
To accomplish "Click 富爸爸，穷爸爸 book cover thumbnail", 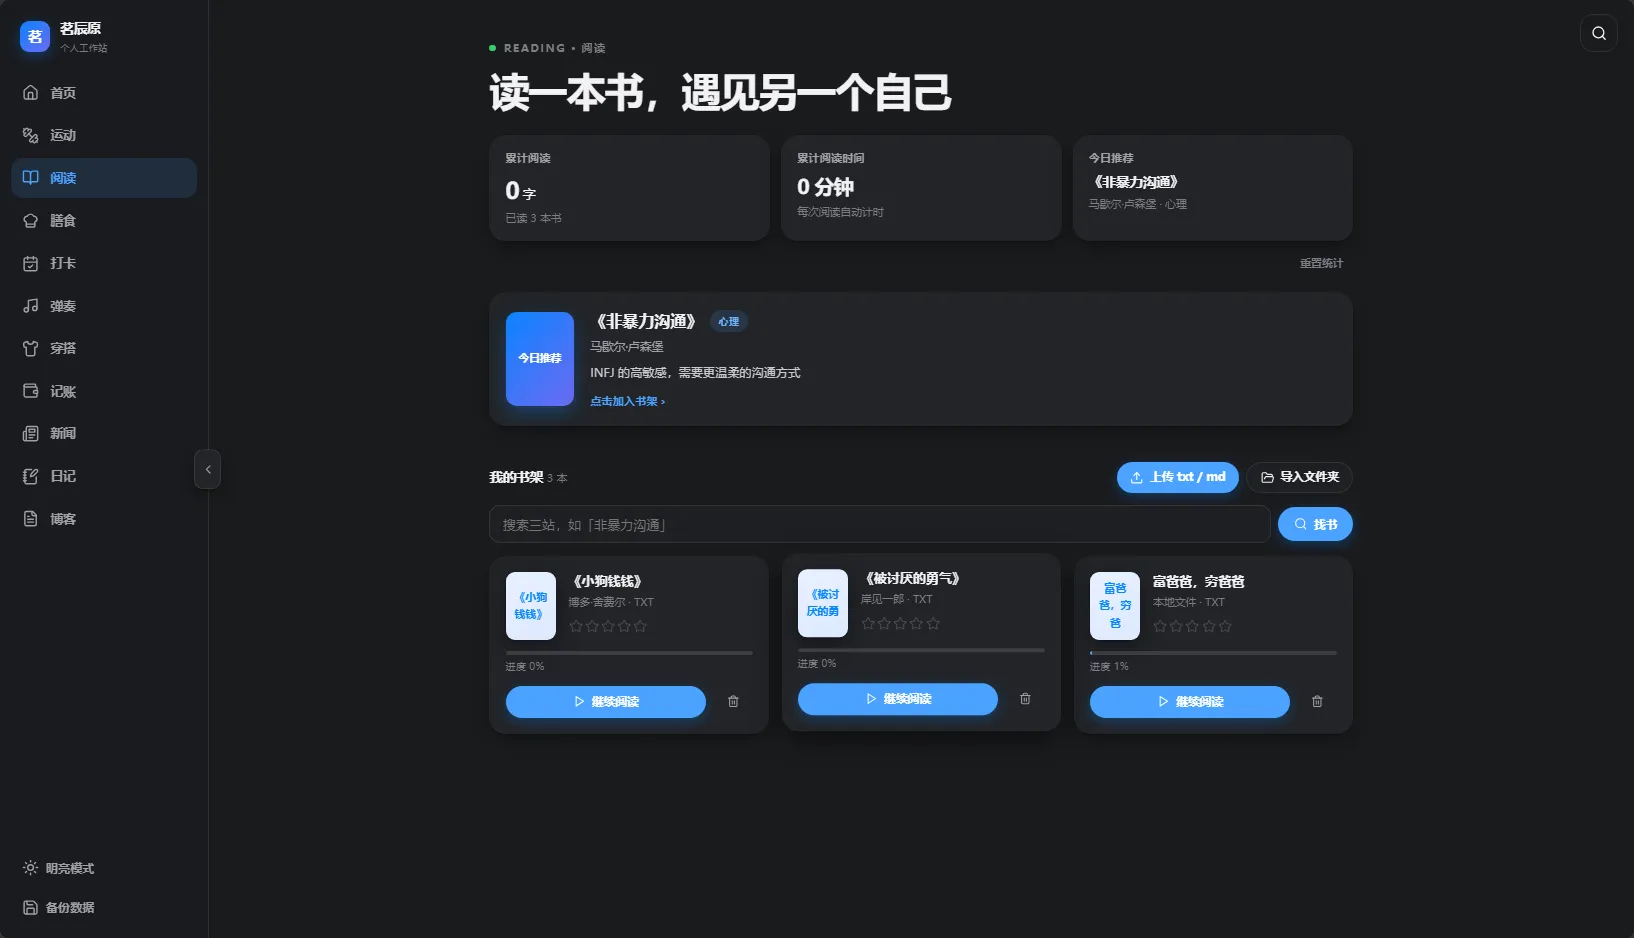I will tap(1115, 606).
